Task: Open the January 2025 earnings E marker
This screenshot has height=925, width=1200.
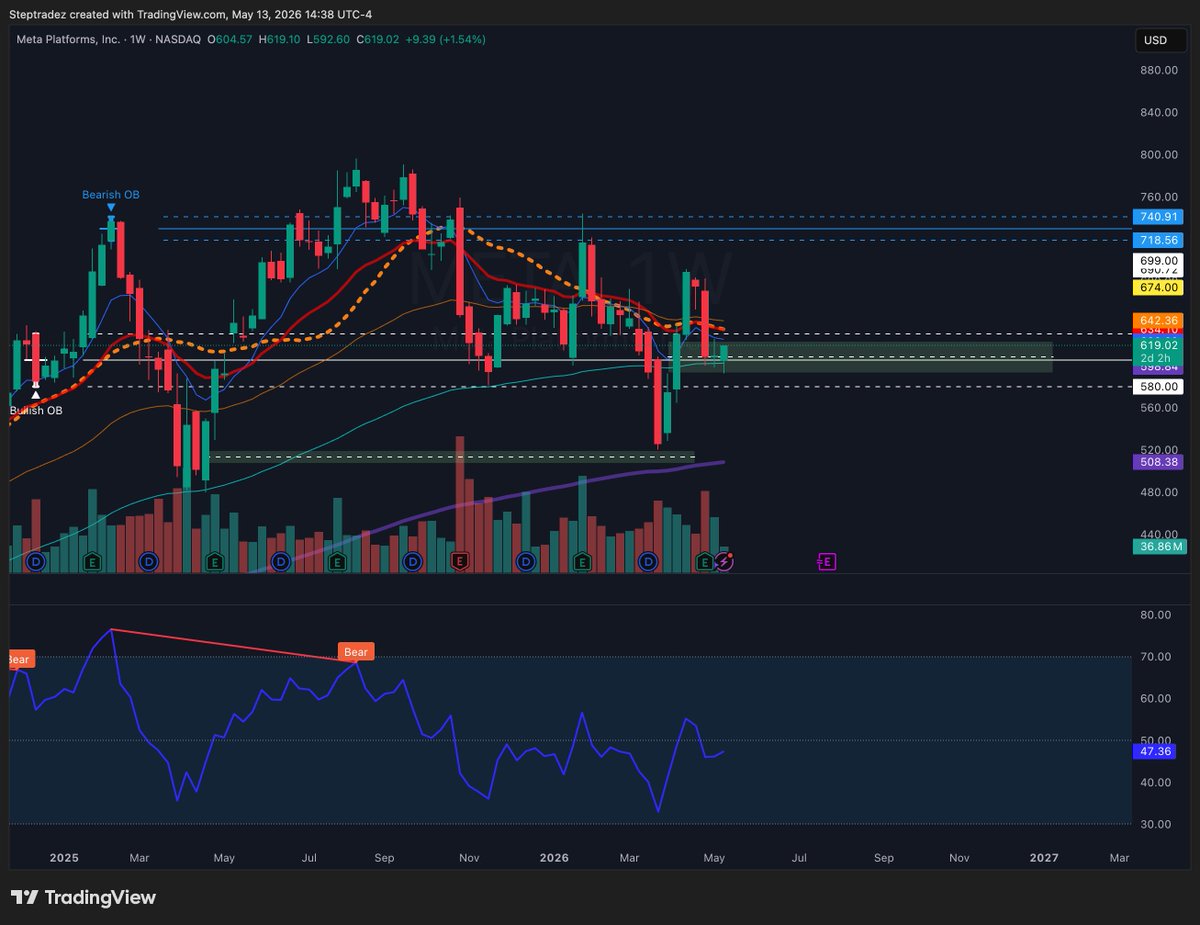Action: coord(92,562)
